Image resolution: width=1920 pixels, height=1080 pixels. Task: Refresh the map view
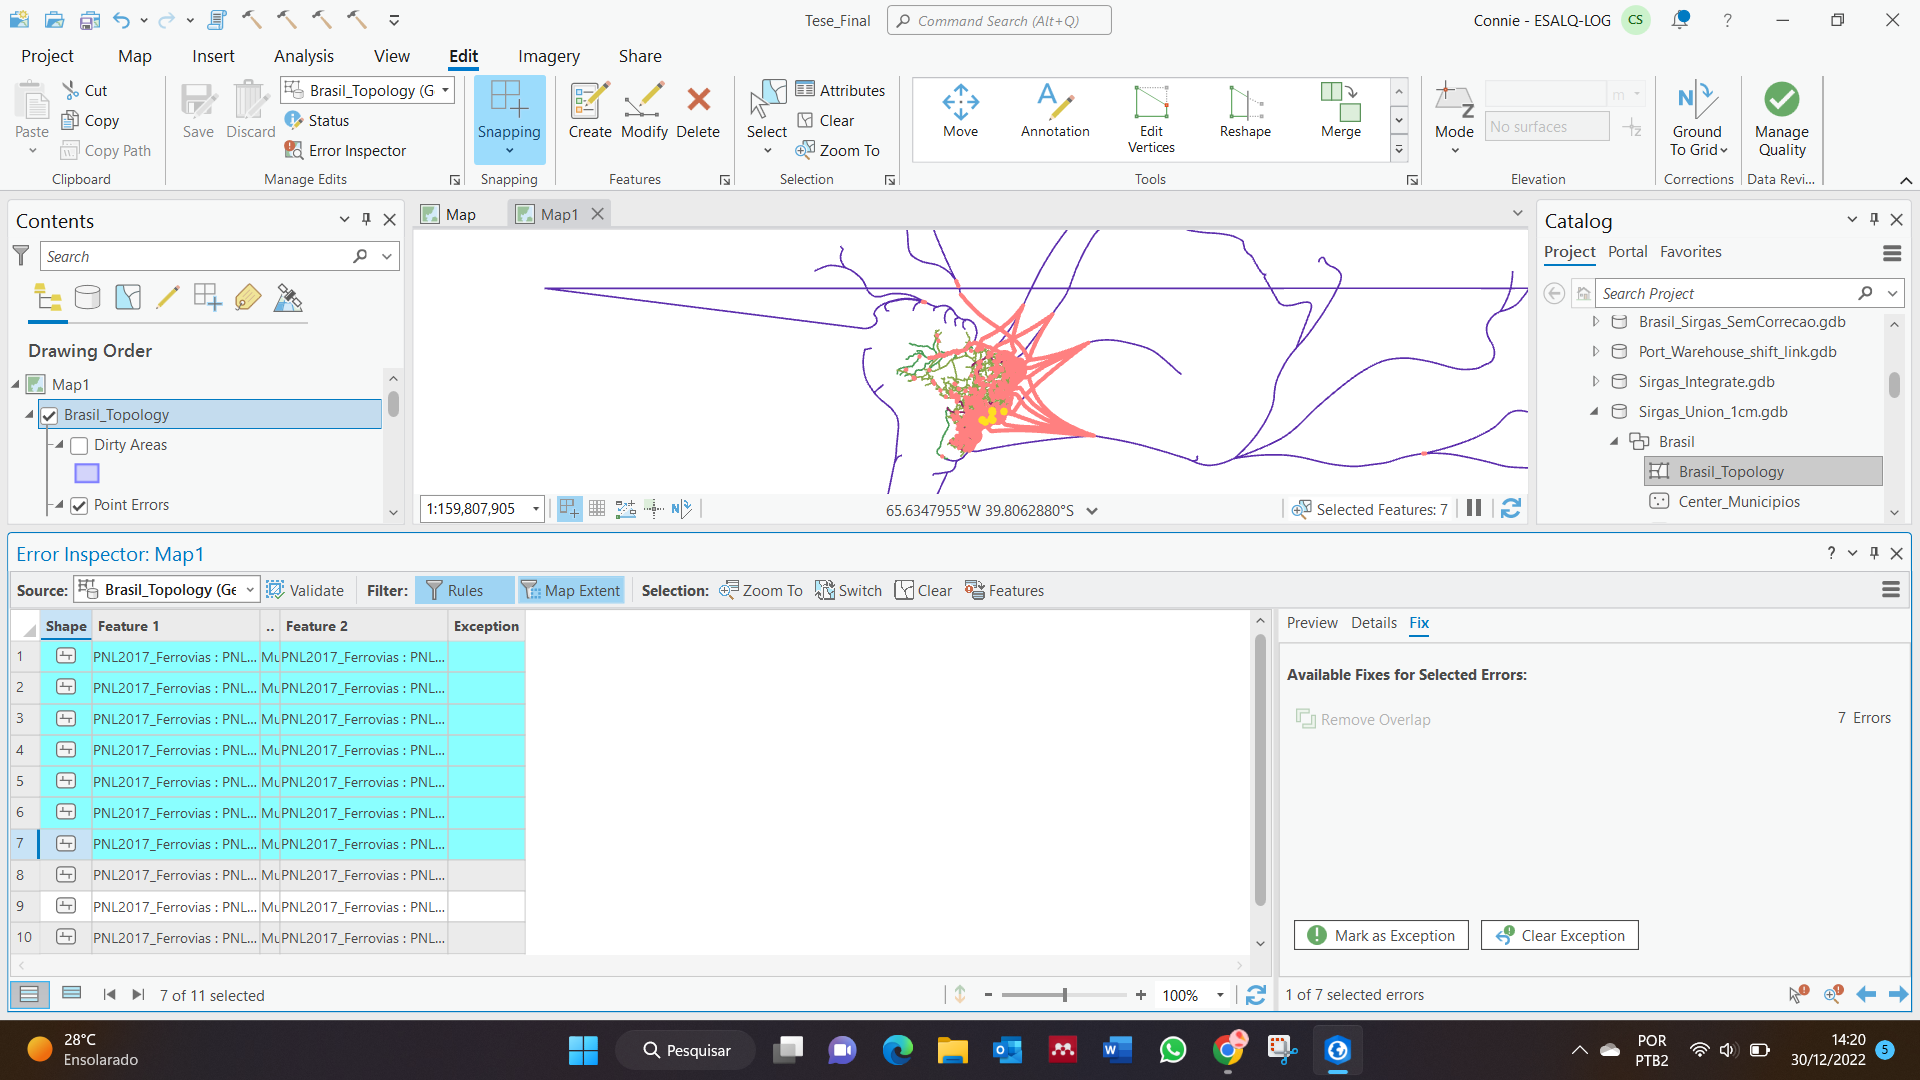tap(1511, 509)
